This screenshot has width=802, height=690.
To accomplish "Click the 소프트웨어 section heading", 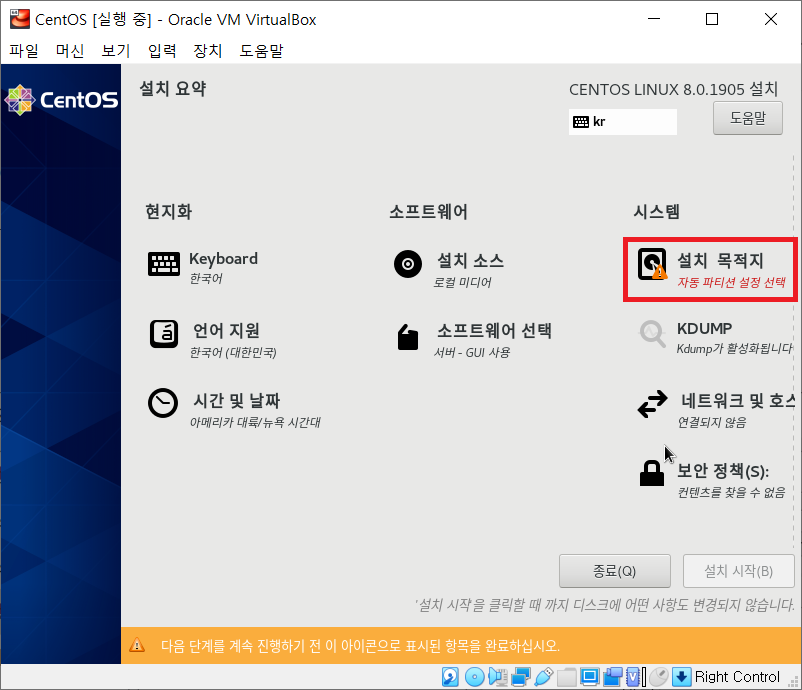I will (x=429, y=211).
